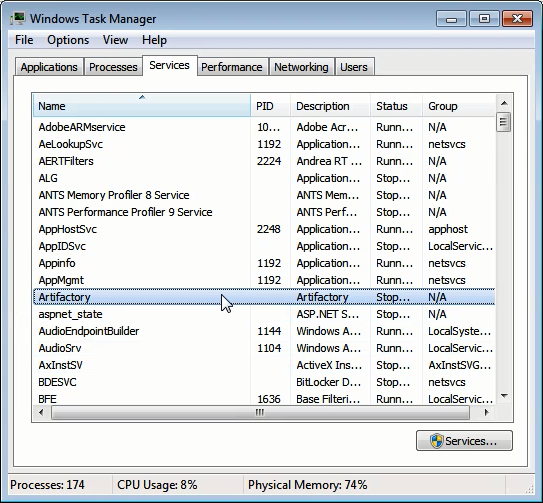
Task: Click the vertical scrollbar down arrow
Action: coord(504,395)
